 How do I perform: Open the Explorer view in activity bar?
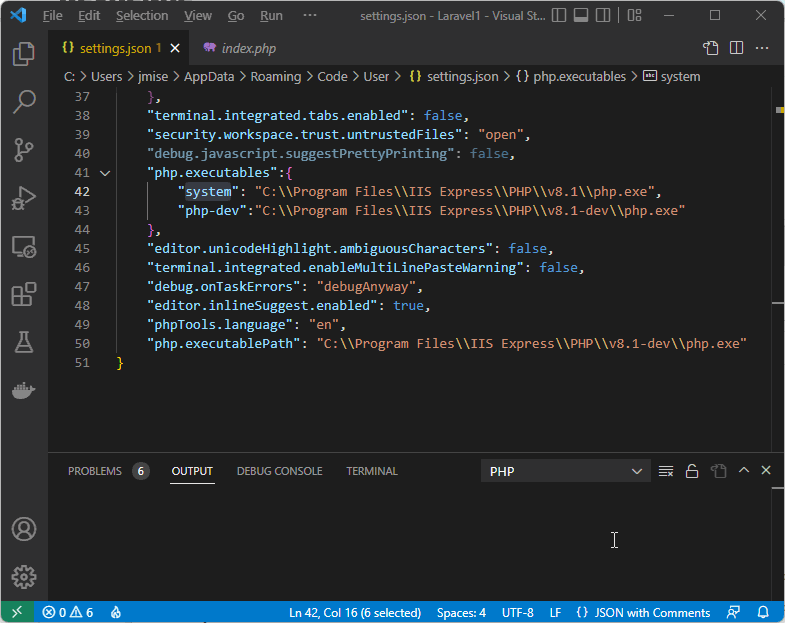coord(24,54)
